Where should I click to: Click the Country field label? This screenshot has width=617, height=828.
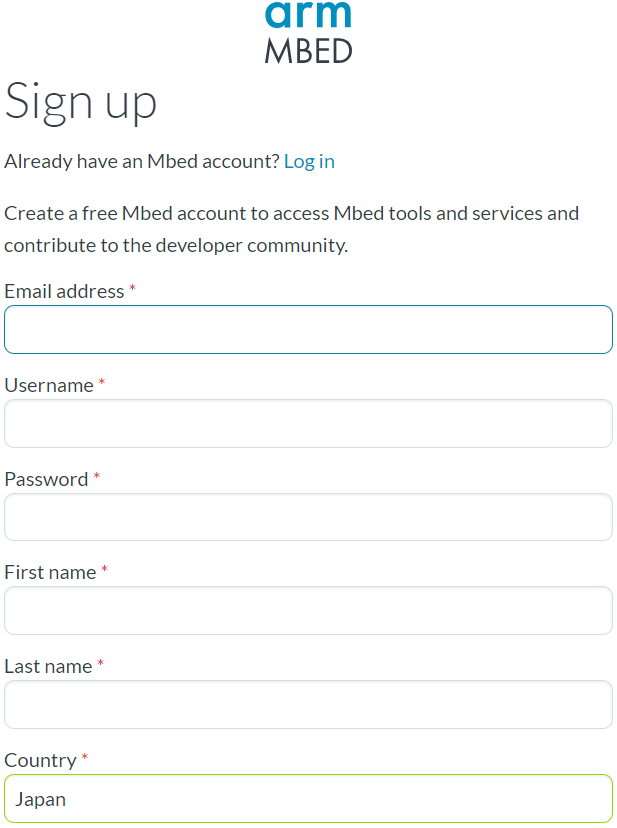[x=40, y=760]
